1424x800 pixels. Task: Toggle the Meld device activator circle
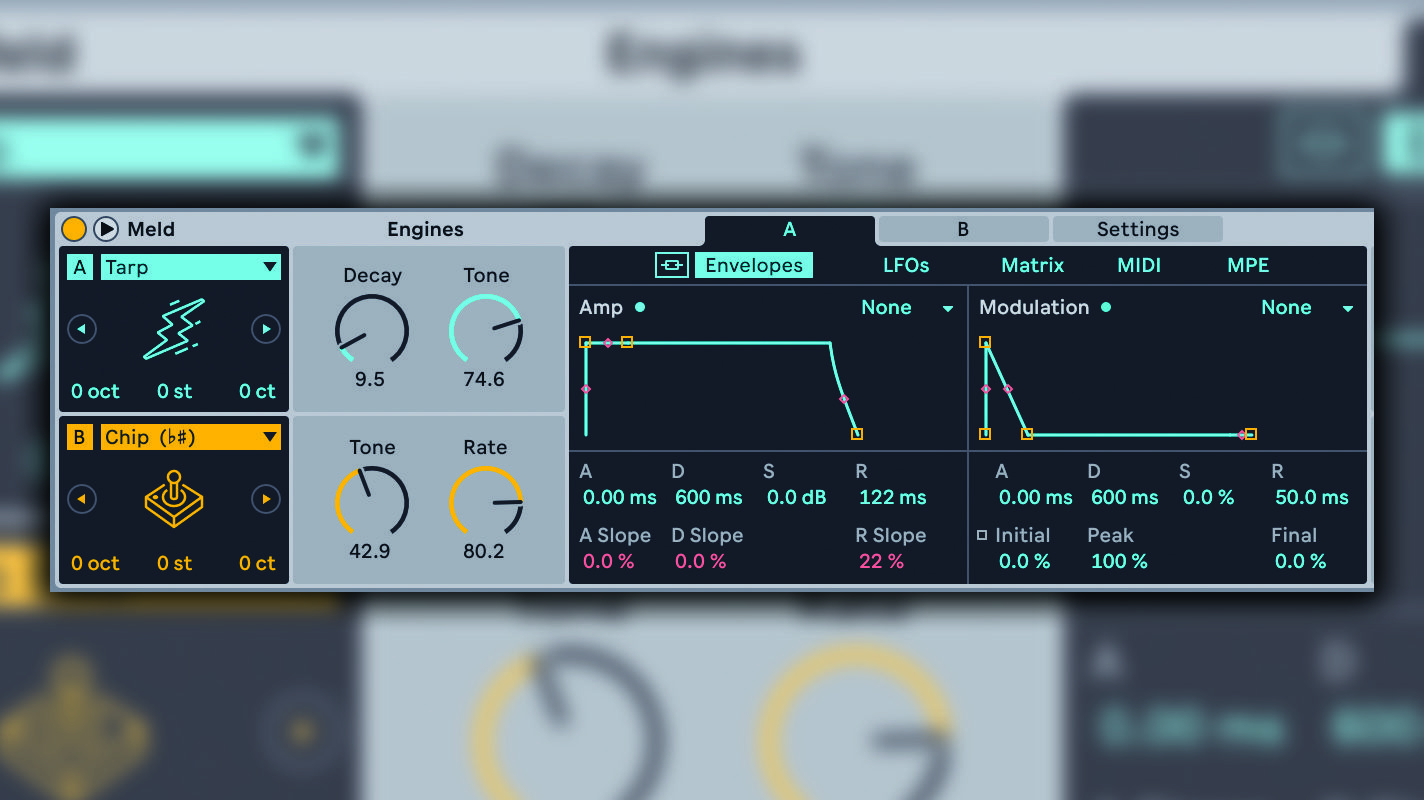pyautogui.click(x=73, y=229)
